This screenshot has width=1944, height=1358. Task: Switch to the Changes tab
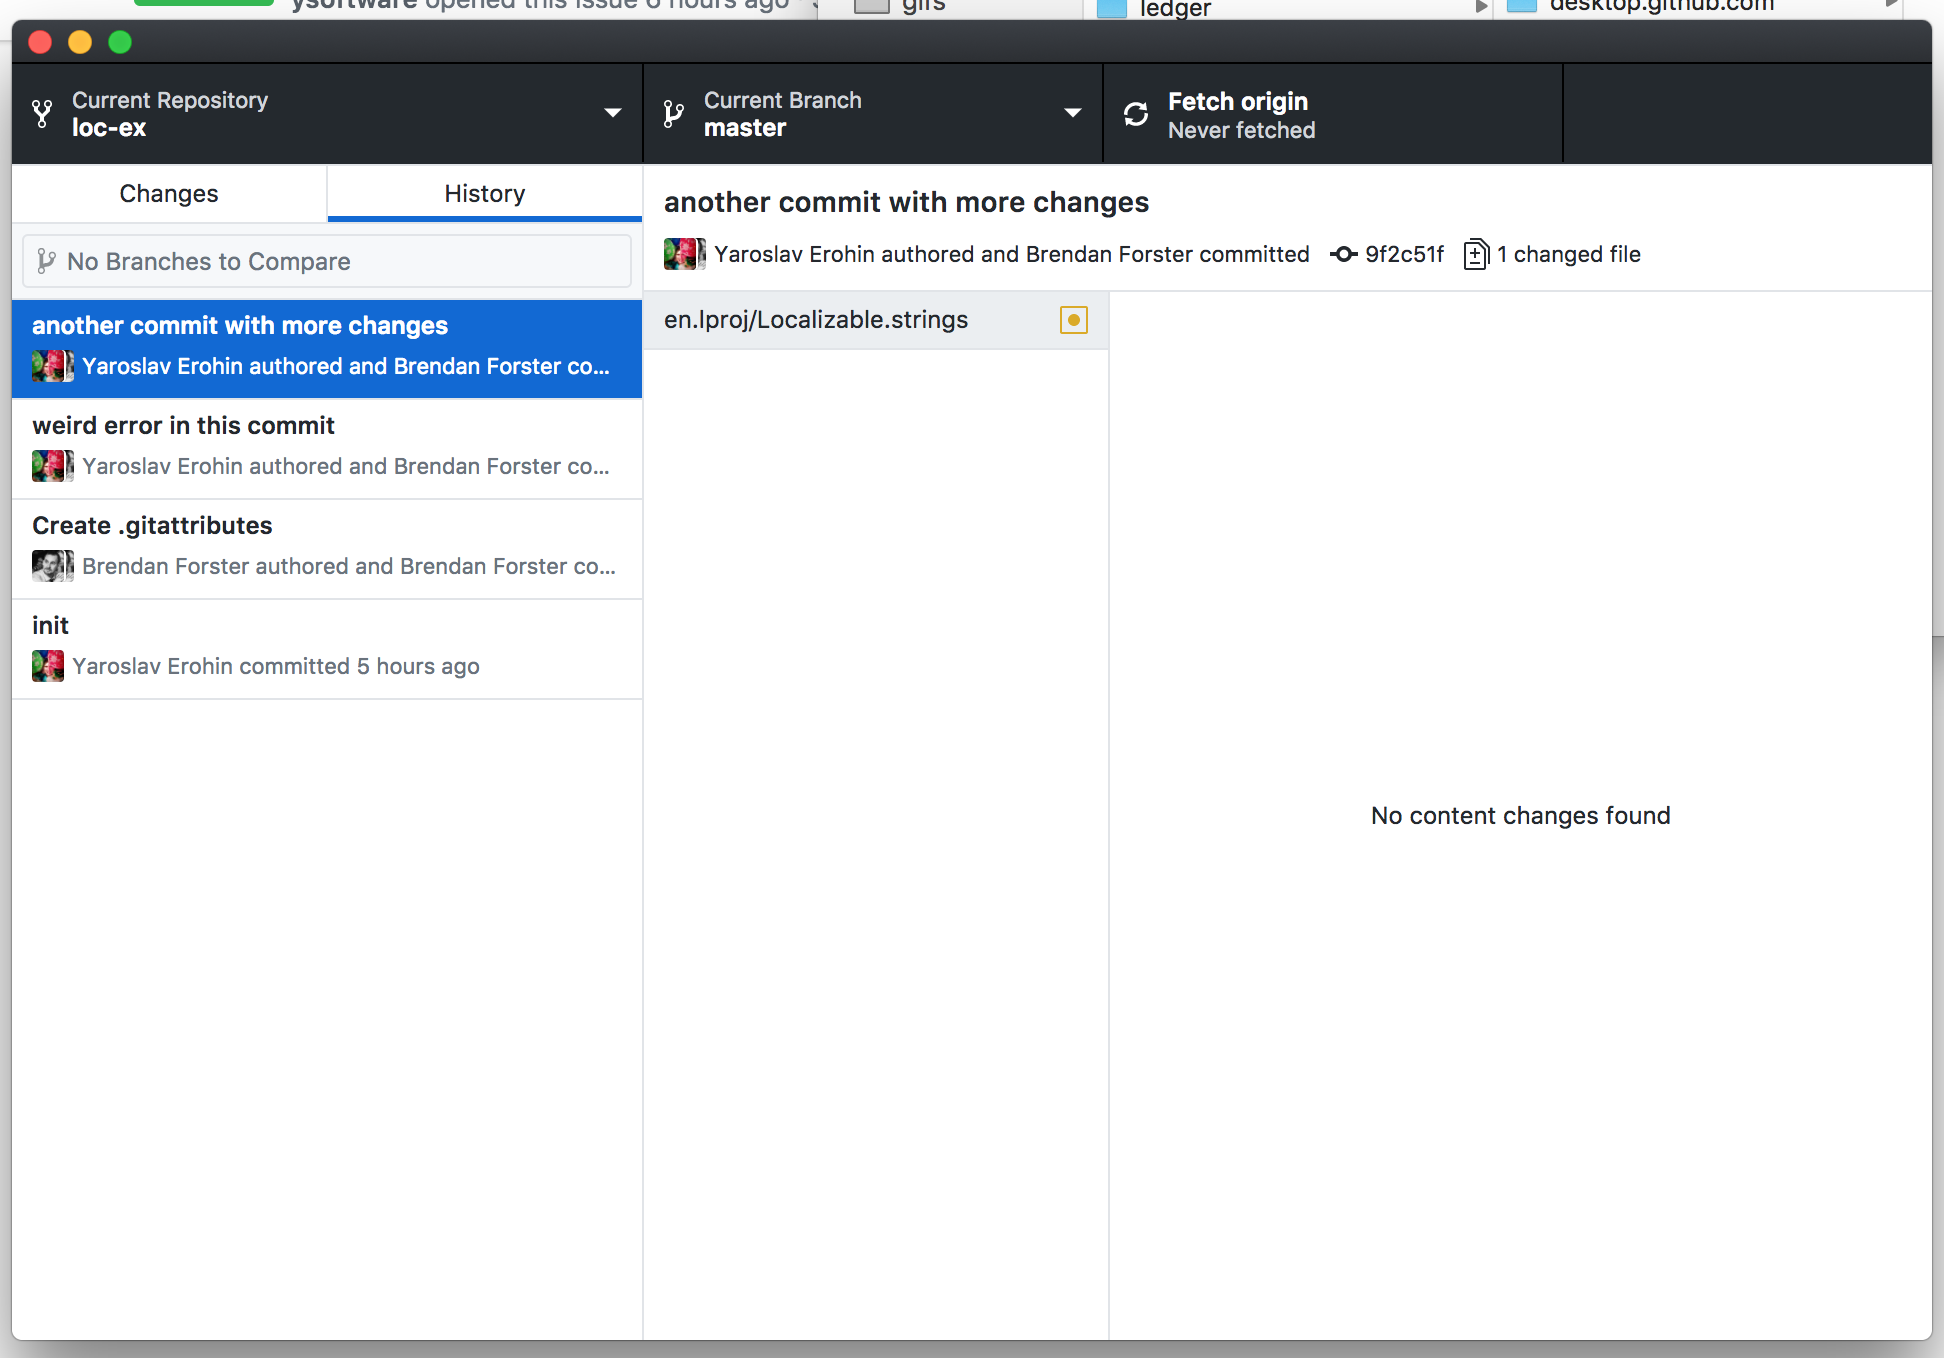pos(168,193)
